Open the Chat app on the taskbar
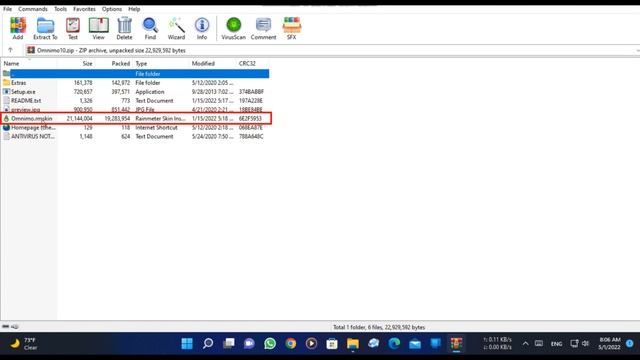The height and width of the screenshot is (360, 640). 249,344
